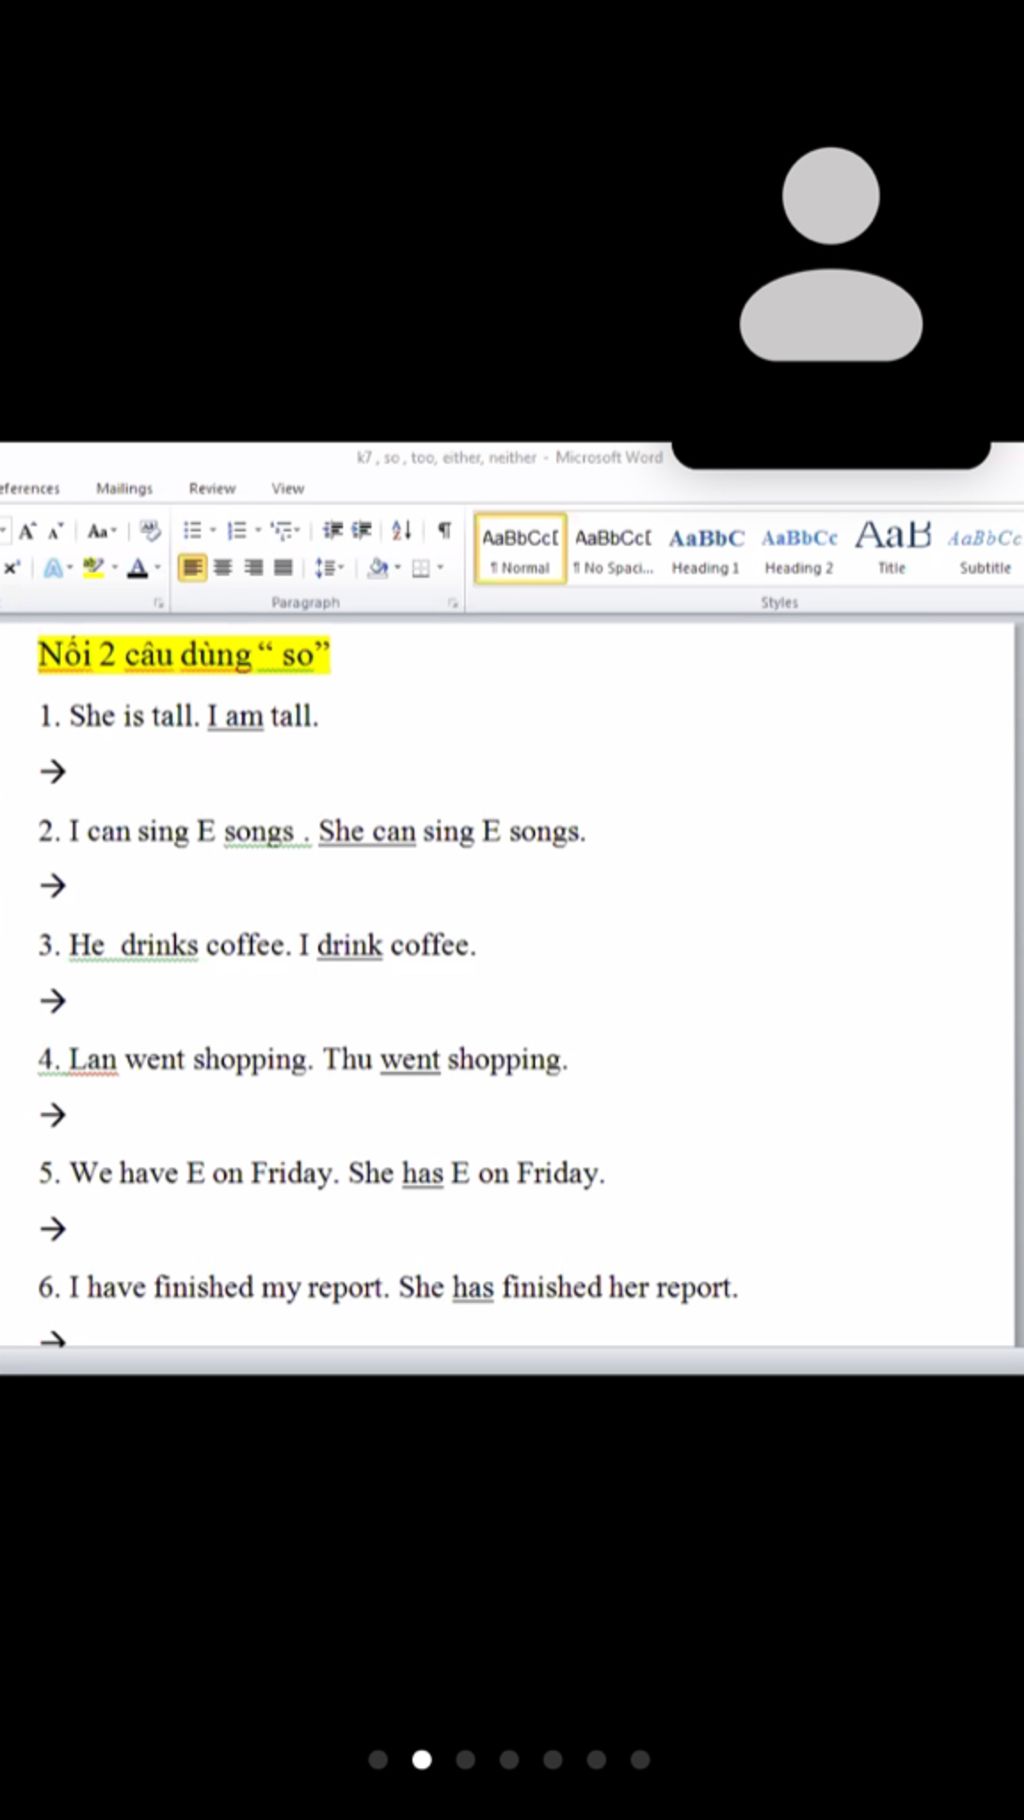Click the highlighted heading "Nối 2 câu dùng so"
Image resolution: width=1024 pixels, height=1820 pixels.
pyautogui.click(x=184, y=655)
